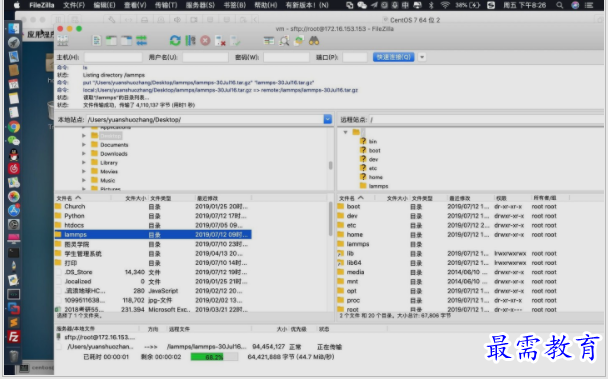The width and height of the screenshot is (608, 379).
Task: Toggle transfer queue display icon
Action: [142, 41]
